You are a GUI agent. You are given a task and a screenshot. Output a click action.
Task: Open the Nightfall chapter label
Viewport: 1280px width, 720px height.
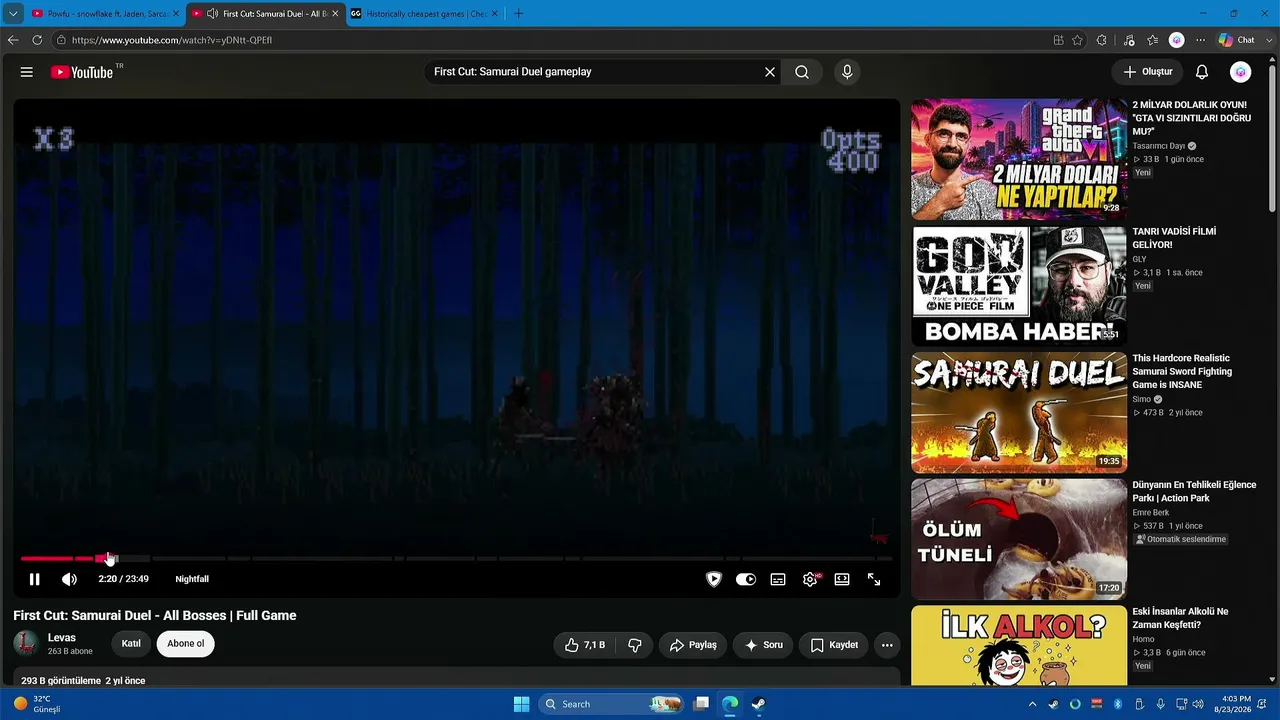point(192,579)
